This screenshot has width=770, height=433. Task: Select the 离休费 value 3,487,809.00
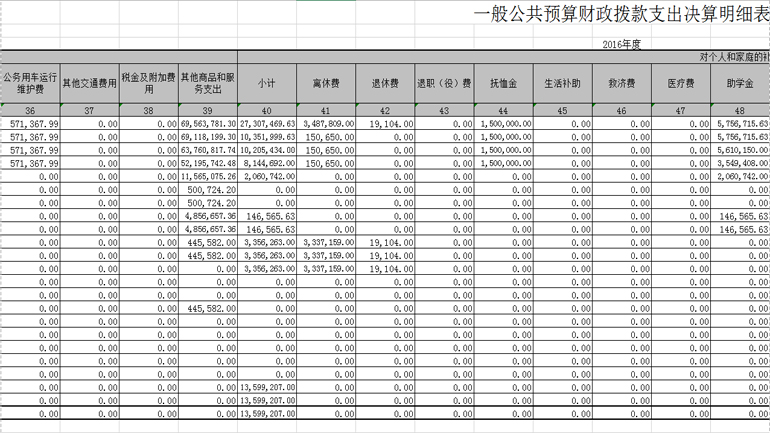pos(326,124)
